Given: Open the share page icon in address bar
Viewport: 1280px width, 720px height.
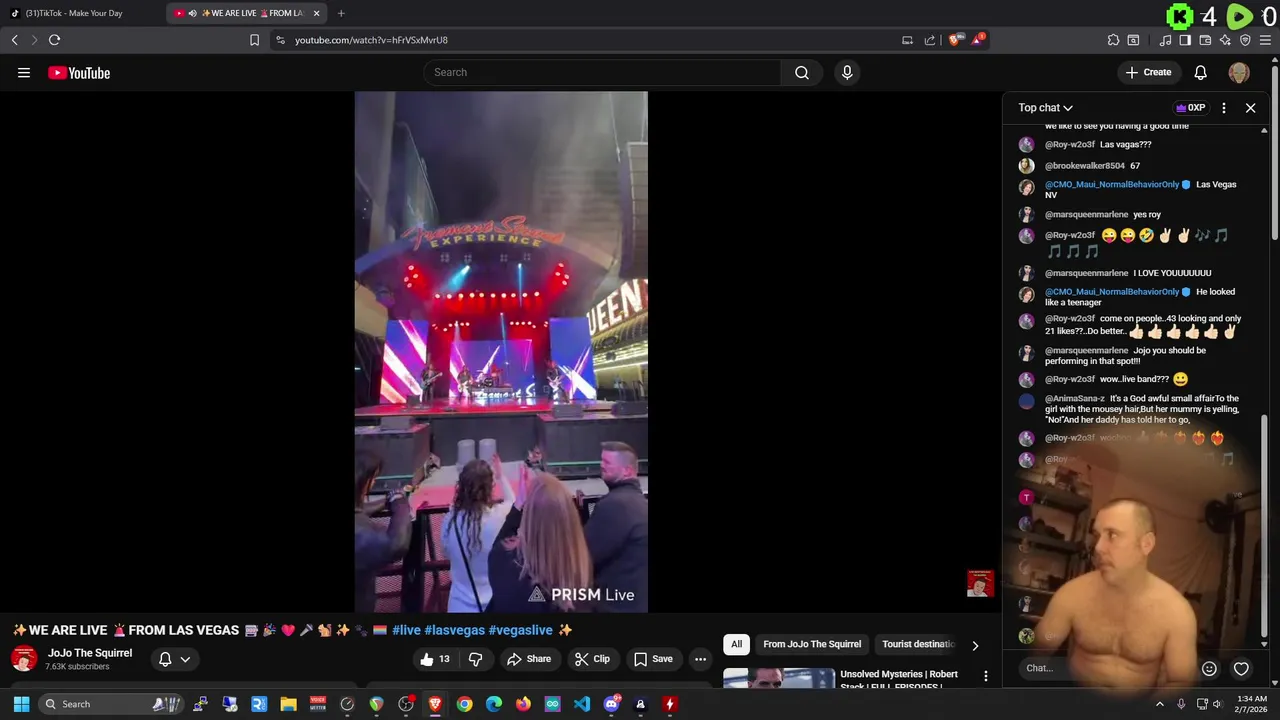Looking at the screenshot, I should pyautogui.click(x=929, y=40).
